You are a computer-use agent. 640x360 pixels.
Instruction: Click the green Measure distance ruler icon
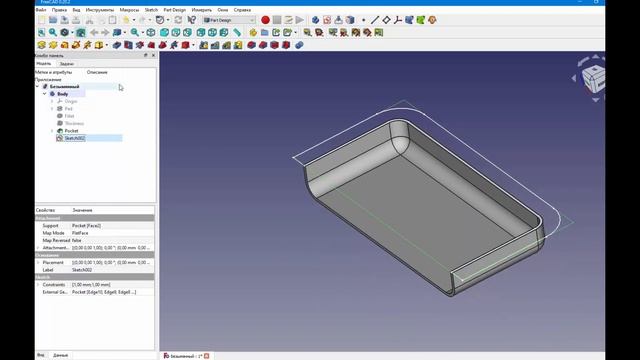point(237,32)
